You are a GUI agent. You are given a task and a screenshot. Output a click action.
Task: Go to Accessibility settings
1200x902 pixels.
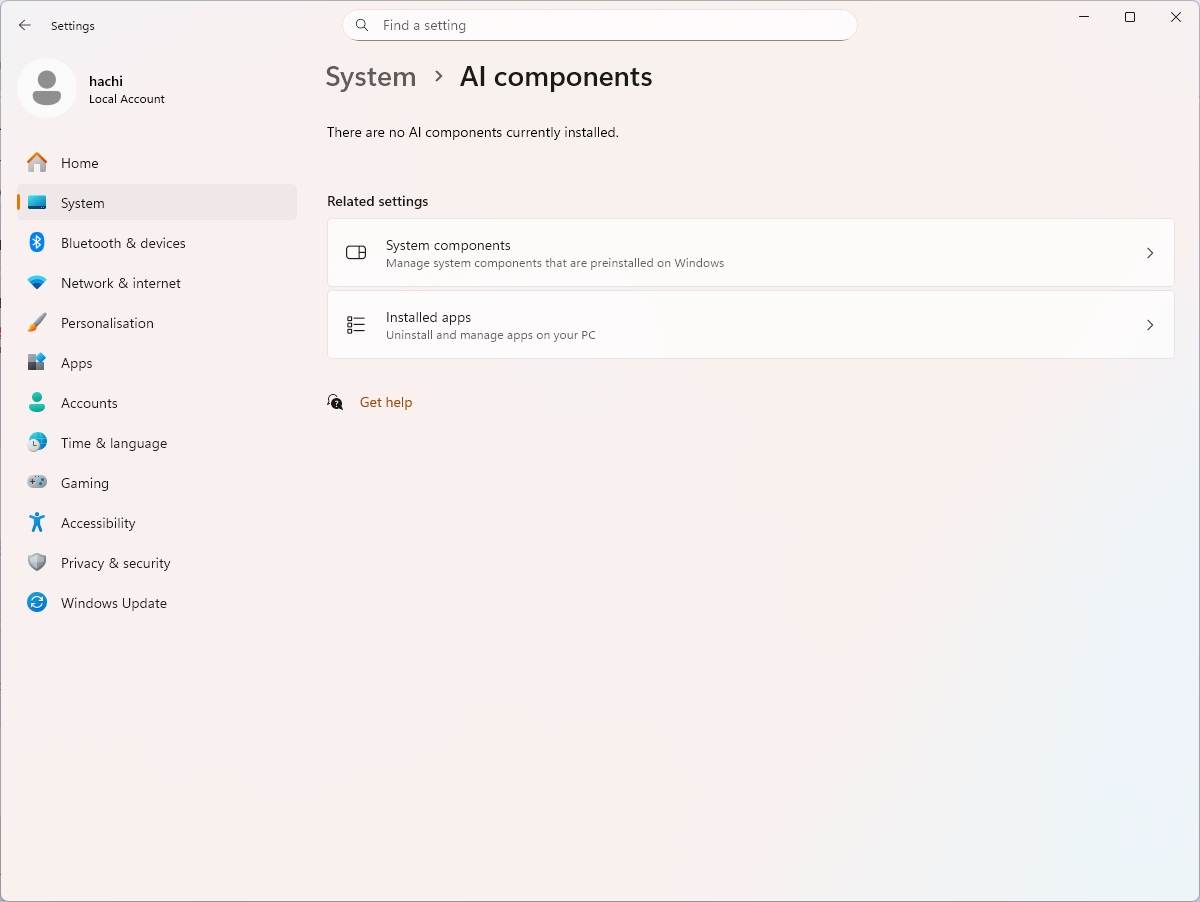pos(157,523)
